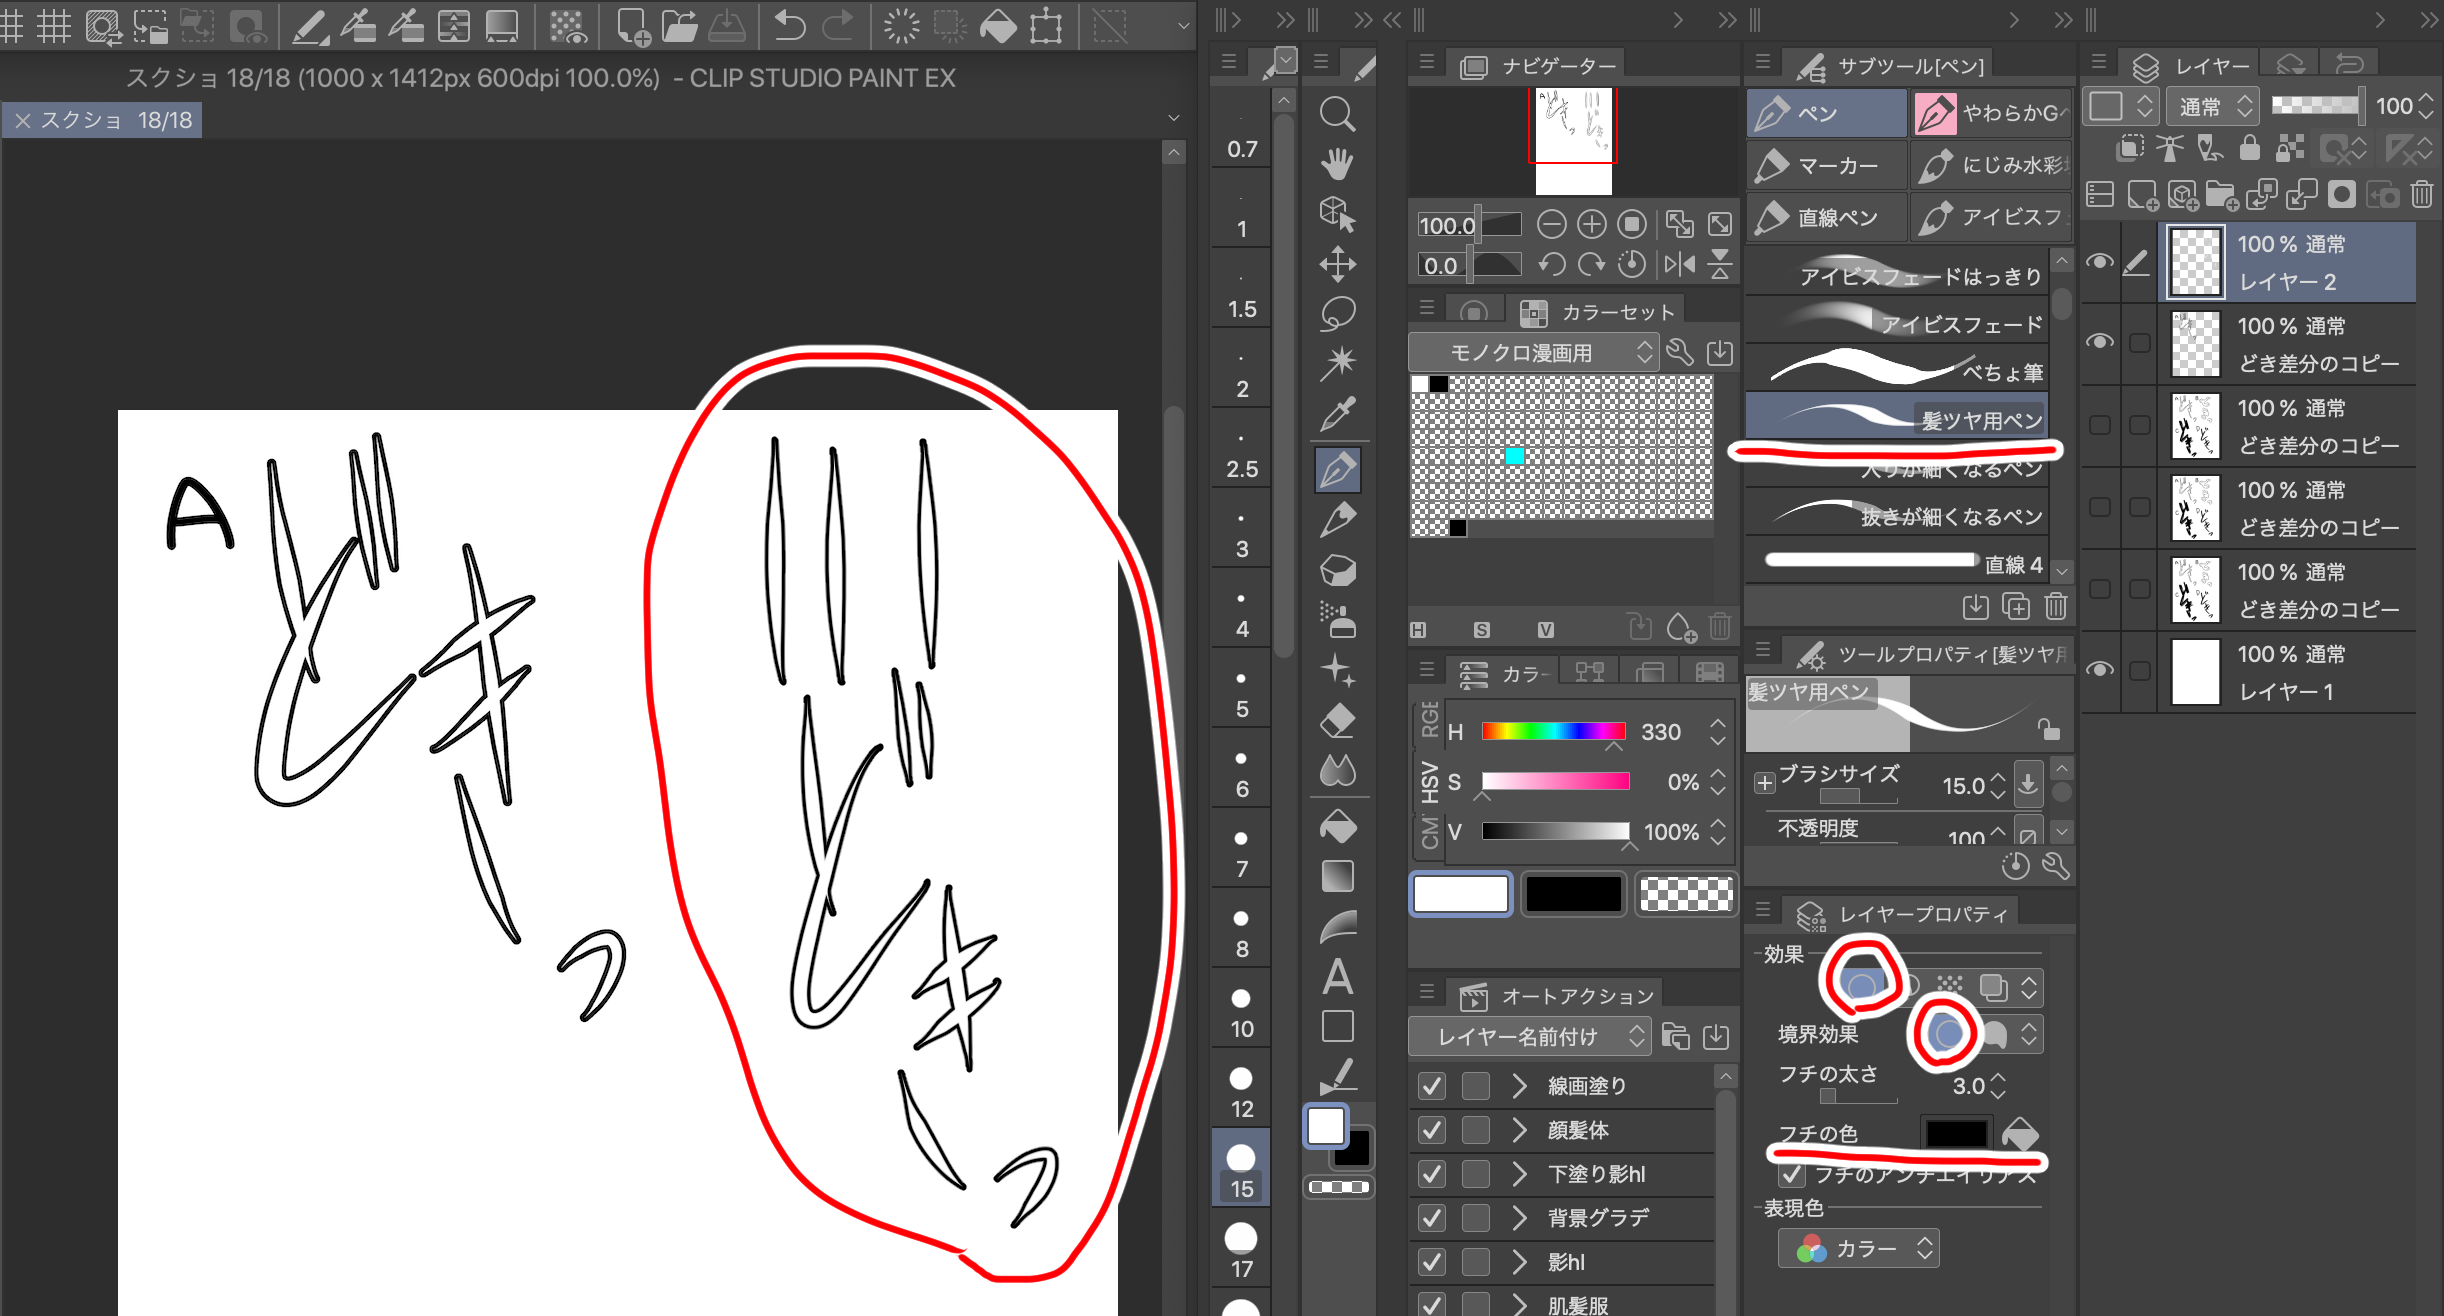Select the マーカー sub tool group
Screen dimensions: 2444x1316
[x=1827, y=166]
